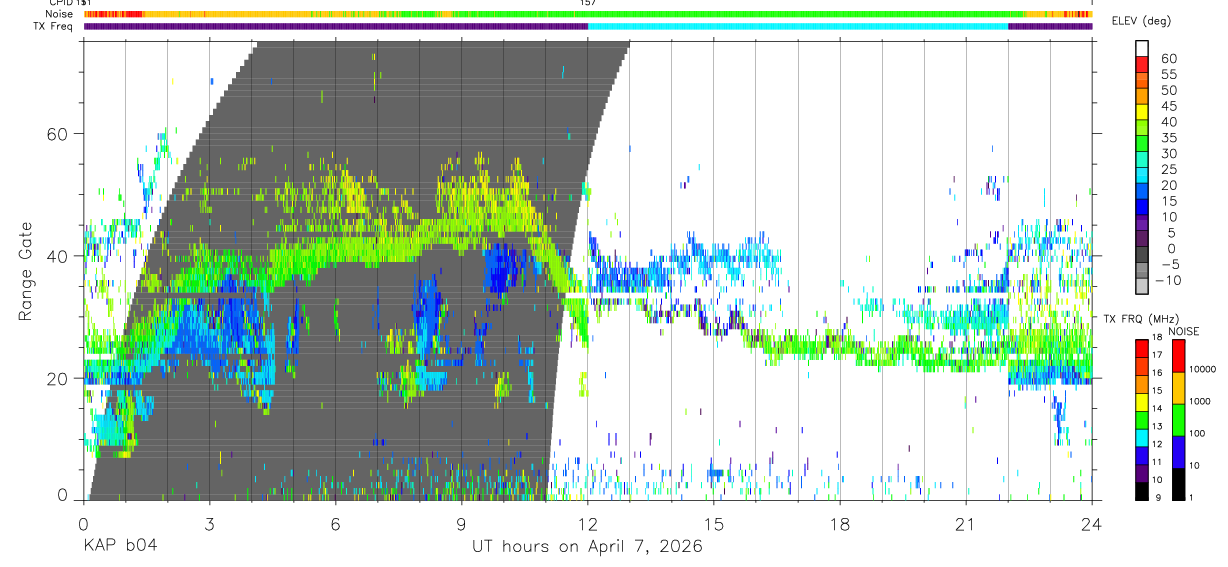Click the x-axis tick label '24'
The height and width of the screenshot is (567, 1228).
pyautogui.click(x=1091, y=523)
